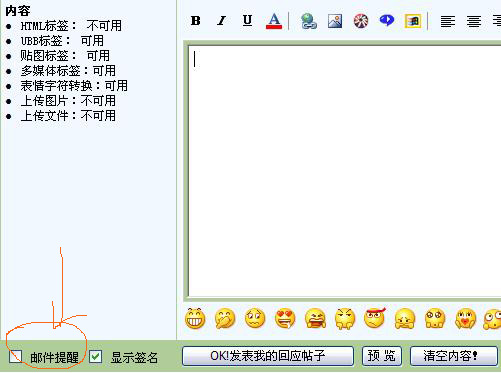Insert the angry red-headband emoticon

click(375, 318)
